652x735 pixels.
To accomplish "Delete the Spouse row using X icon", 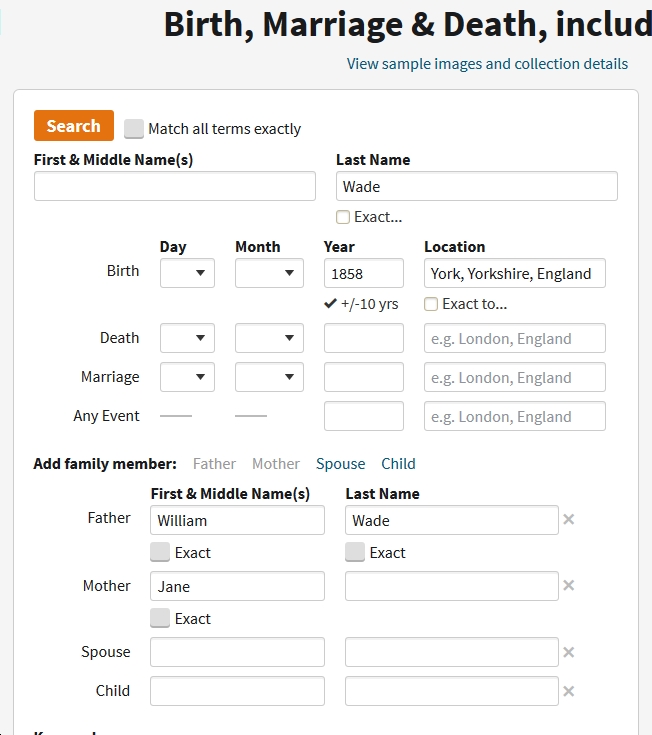I will click(x=569, y=652).
